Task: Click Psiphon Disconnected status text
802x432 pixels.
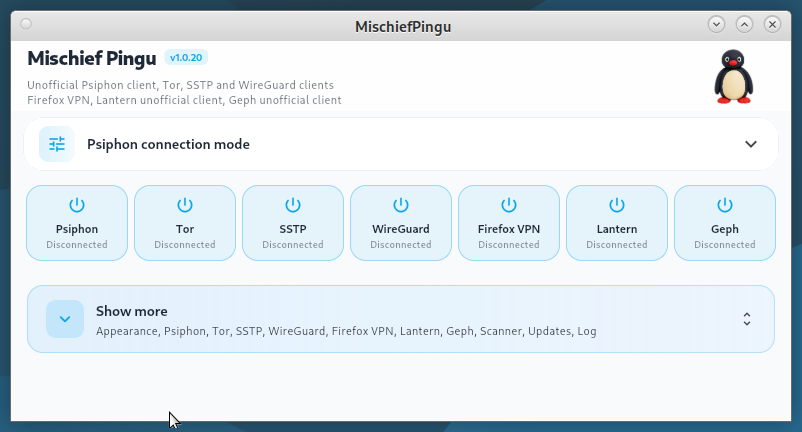Action: pos(77,244)
